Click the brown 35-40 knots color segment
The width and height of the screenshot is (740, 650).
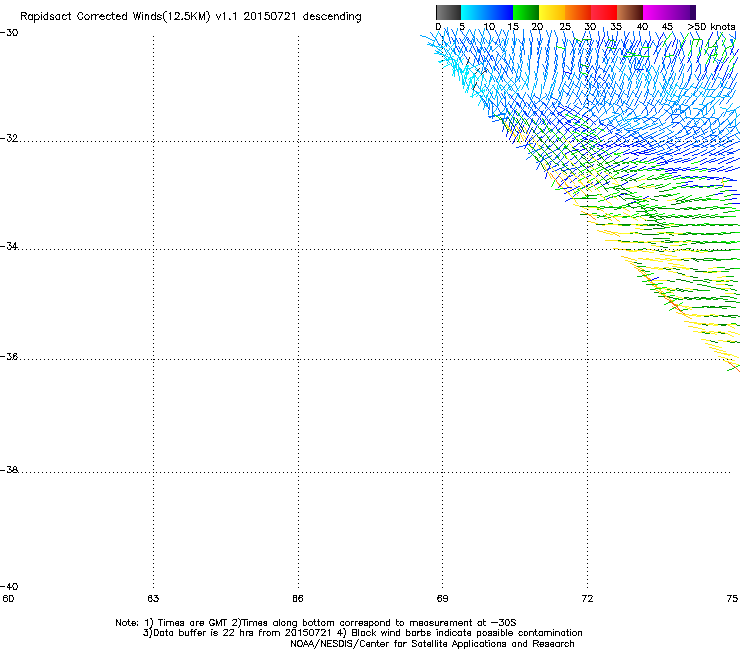(630, 12)
